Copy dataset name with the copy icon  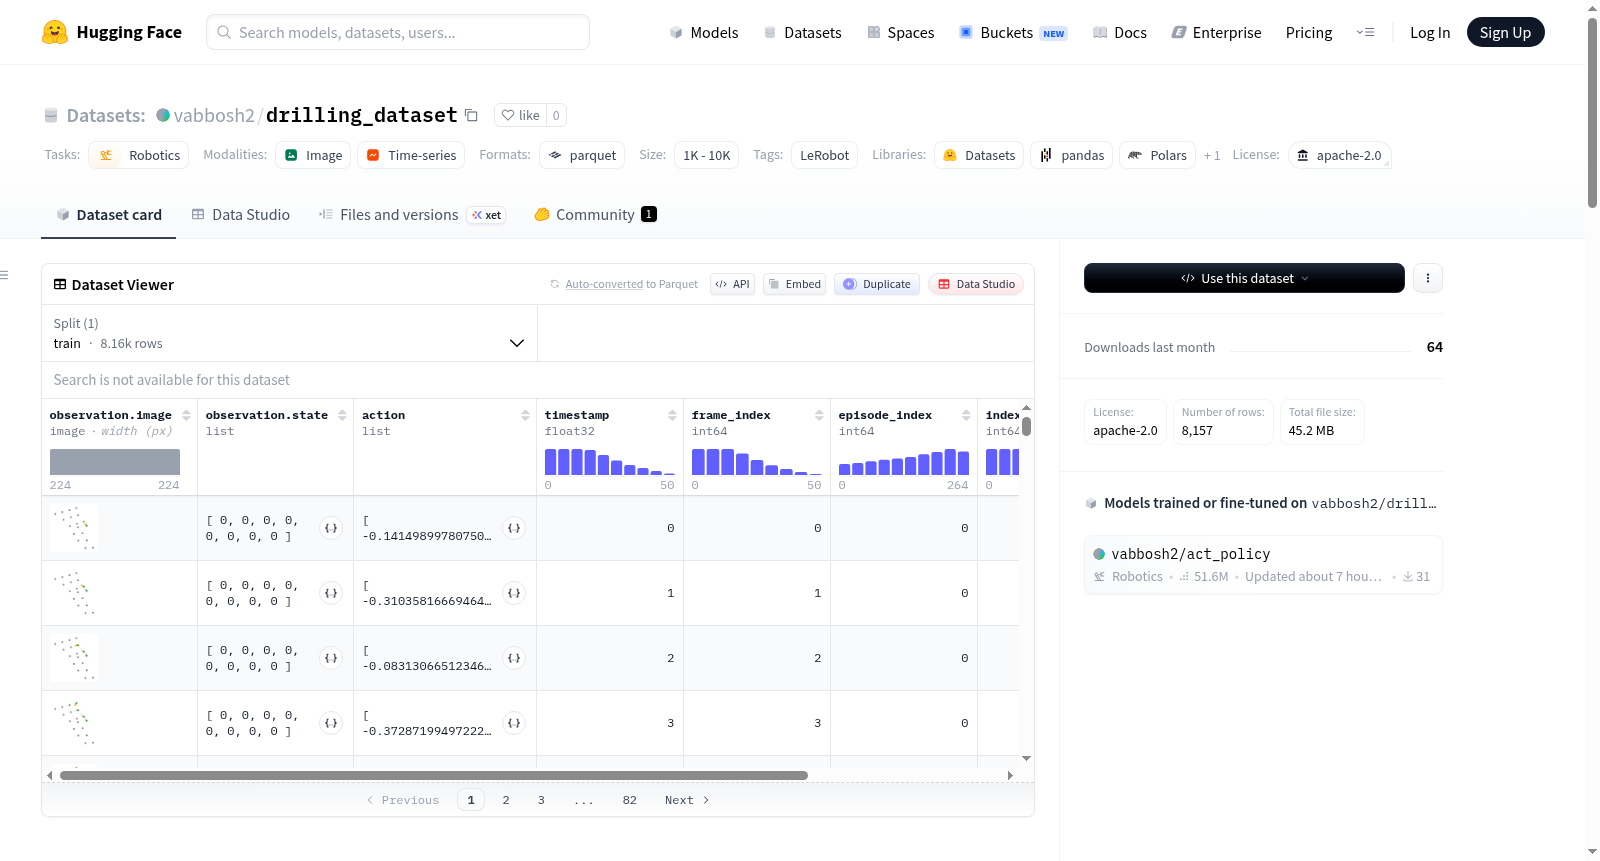pyautogui.click(x=471, y=115)
